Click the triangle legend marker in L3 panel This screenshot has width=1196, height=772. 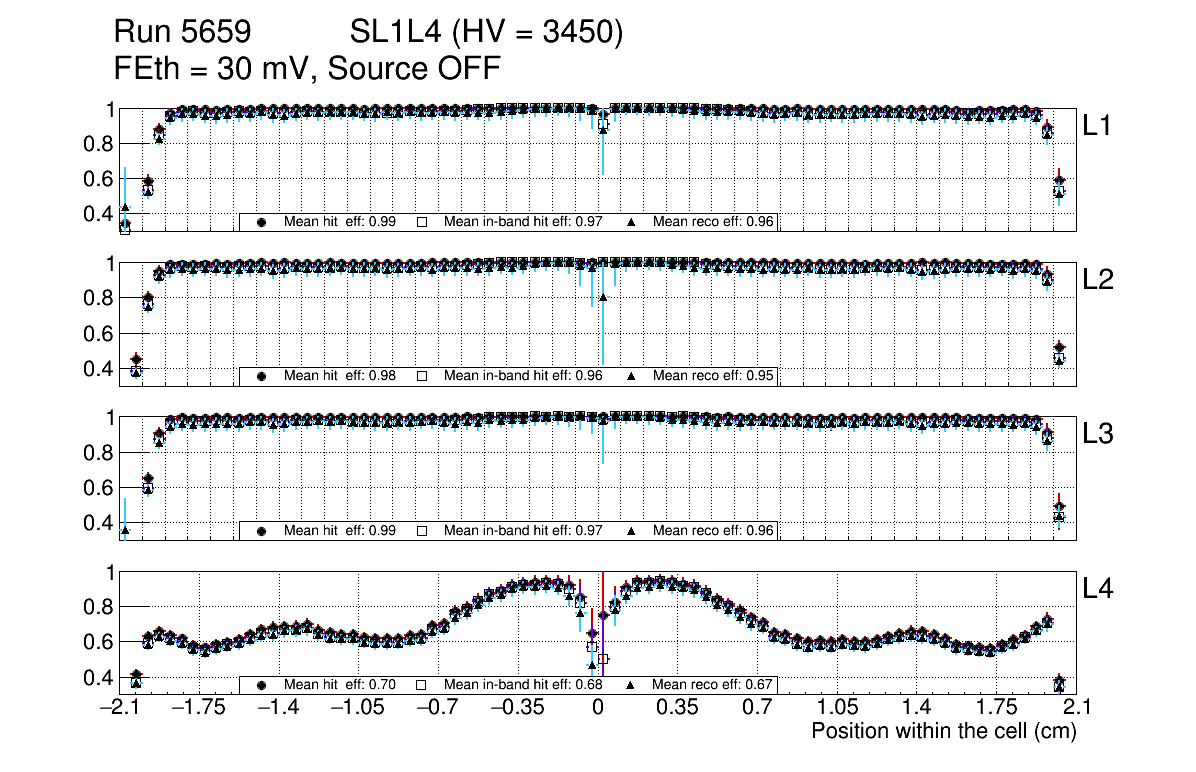click(x=632, y=531)
